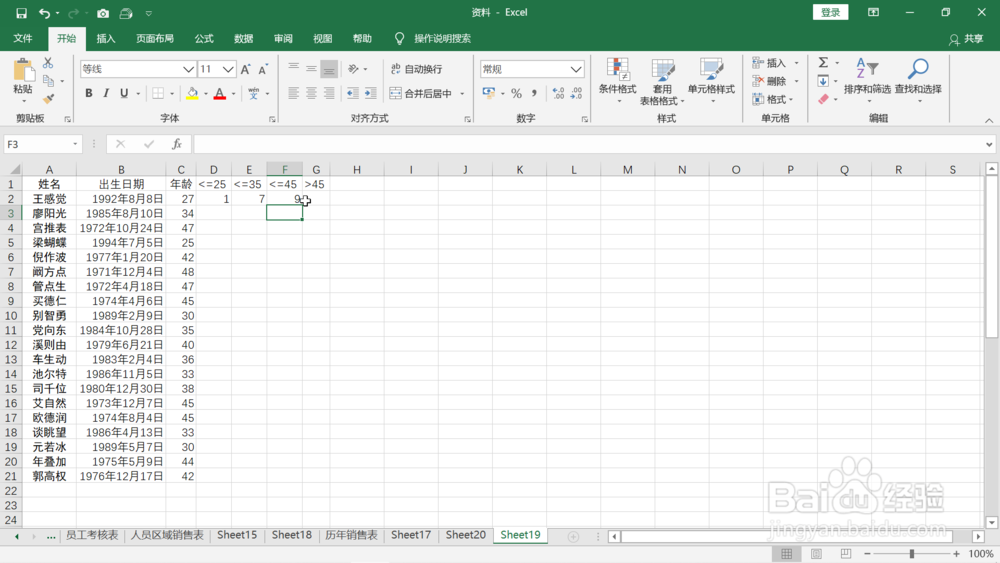Expand formula bar chevron
Viewport: 1000px width, 563px height.
(989, 144)
